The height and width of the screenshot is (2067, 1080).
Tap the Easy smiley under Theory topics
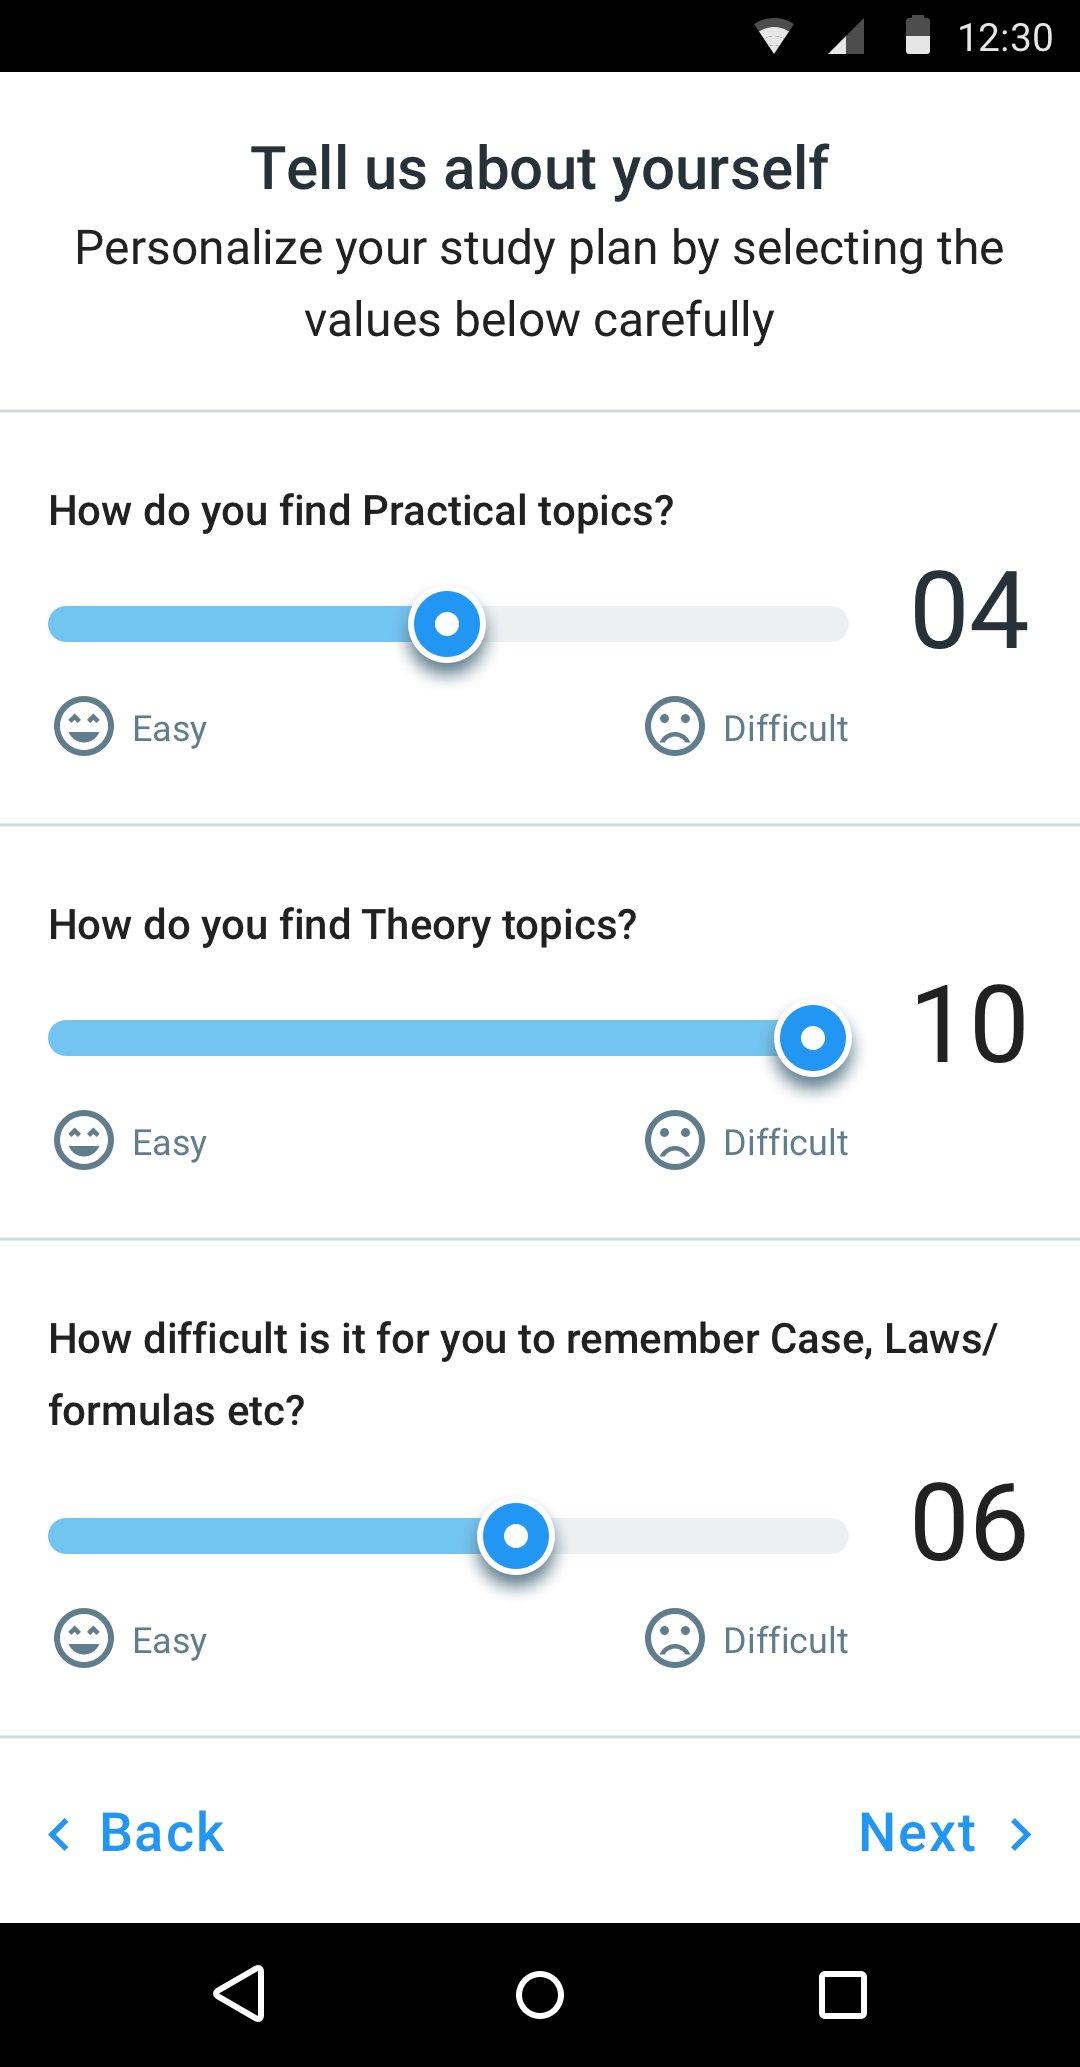[x=84, y=1141]
